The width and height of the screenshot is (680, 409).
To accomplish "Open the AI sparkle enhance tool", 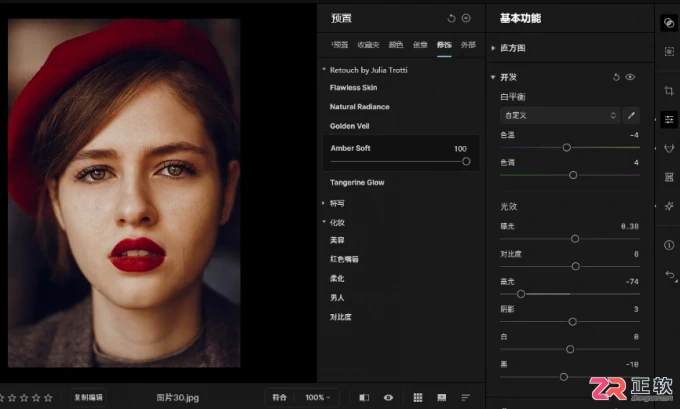I will (669, 206).
